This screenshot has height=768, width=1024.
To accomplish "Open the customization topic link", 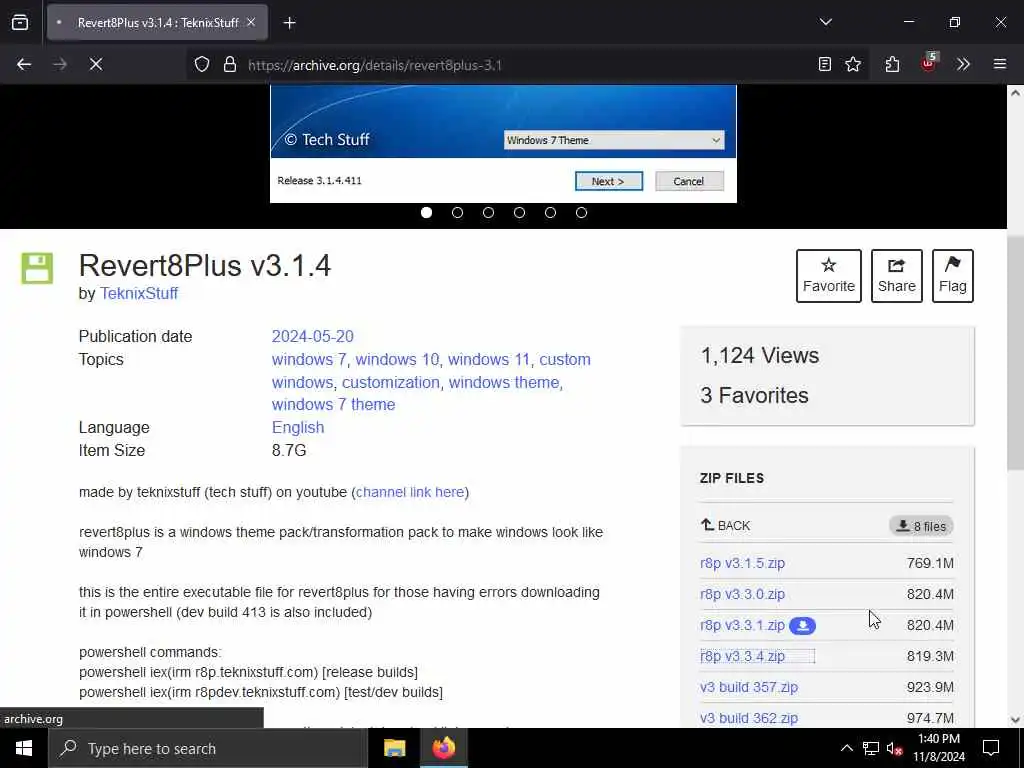I will click(x=391, y=382).
